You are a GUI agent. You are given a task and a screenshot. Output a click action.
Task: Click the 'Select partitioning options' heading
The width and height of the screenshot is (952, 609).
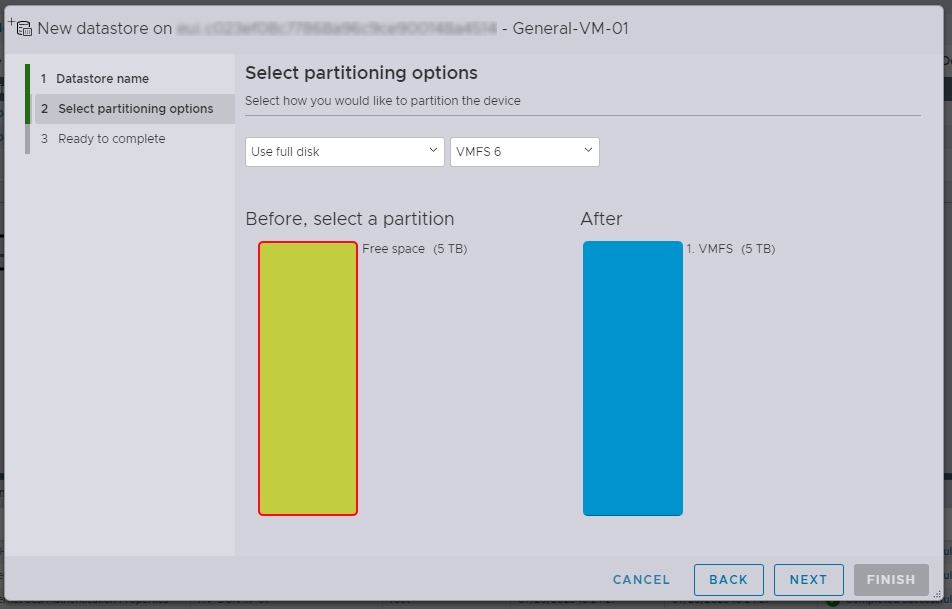coord(361,73)
